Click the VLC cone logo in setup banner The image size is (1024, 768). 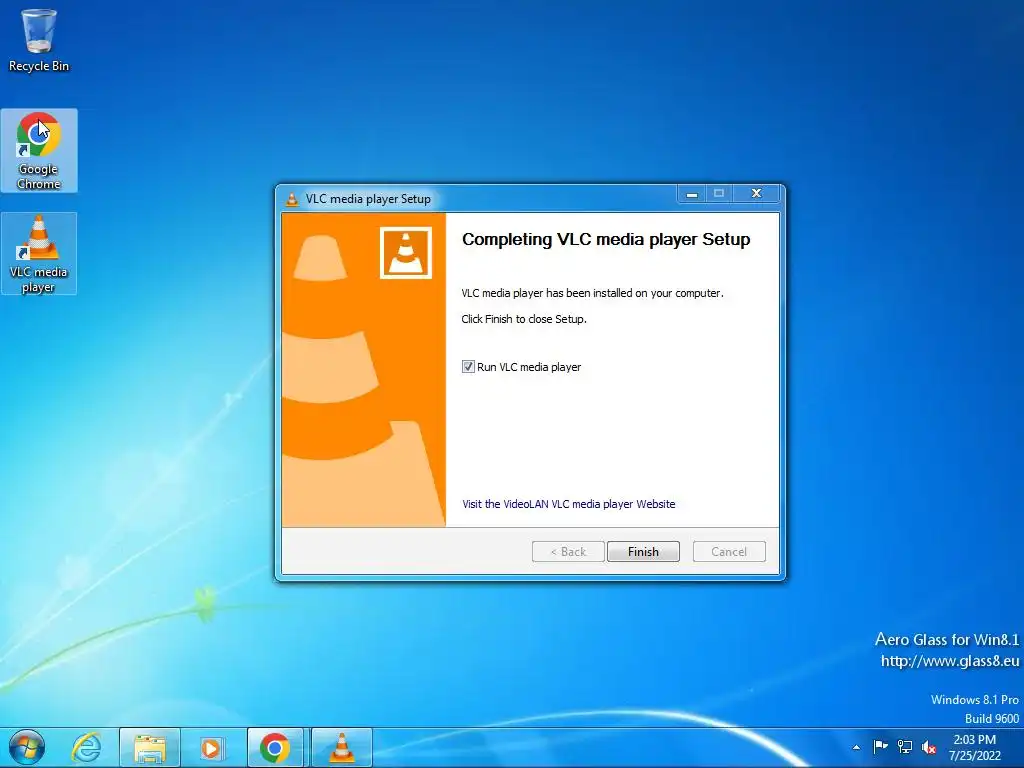click(406, 253)
